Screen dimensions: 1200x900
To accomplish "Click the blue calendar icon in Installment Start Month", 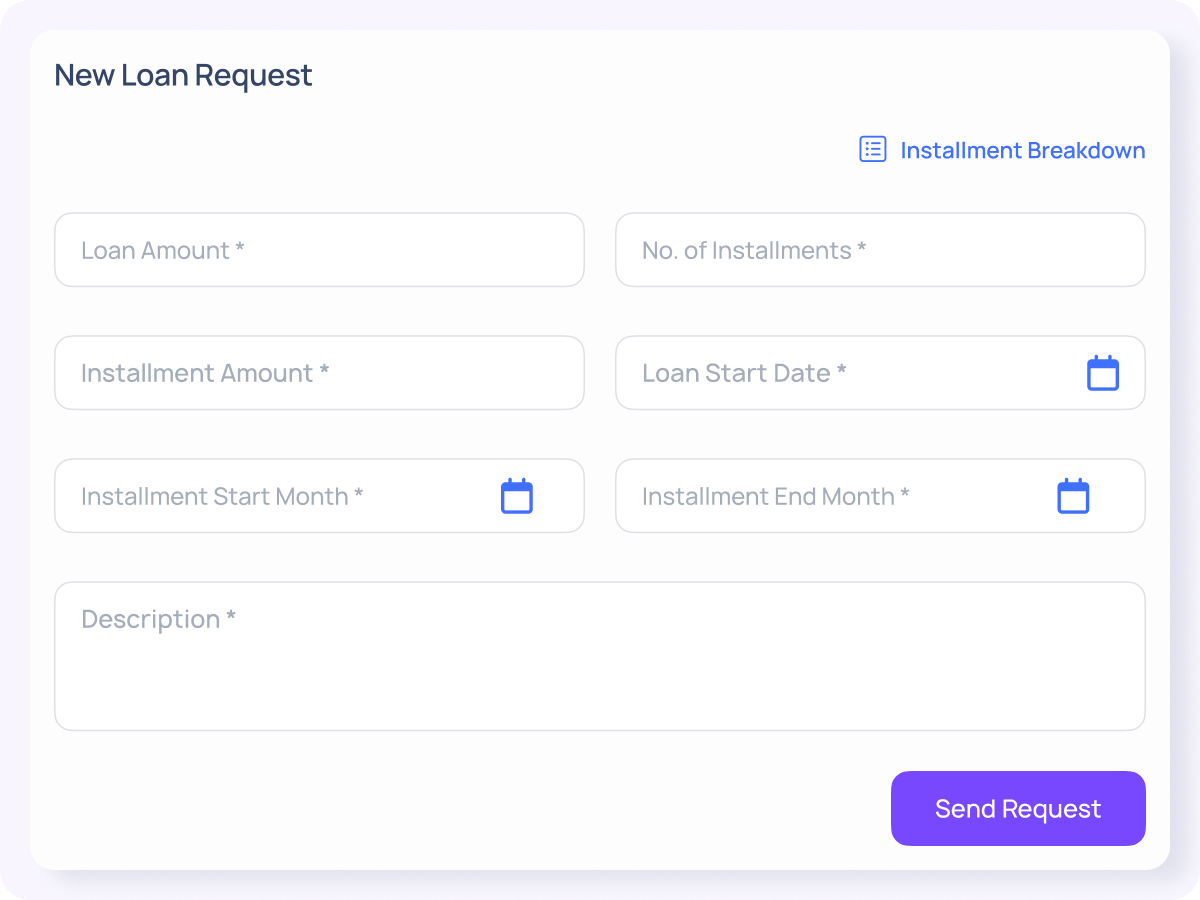I will [516, 495].
